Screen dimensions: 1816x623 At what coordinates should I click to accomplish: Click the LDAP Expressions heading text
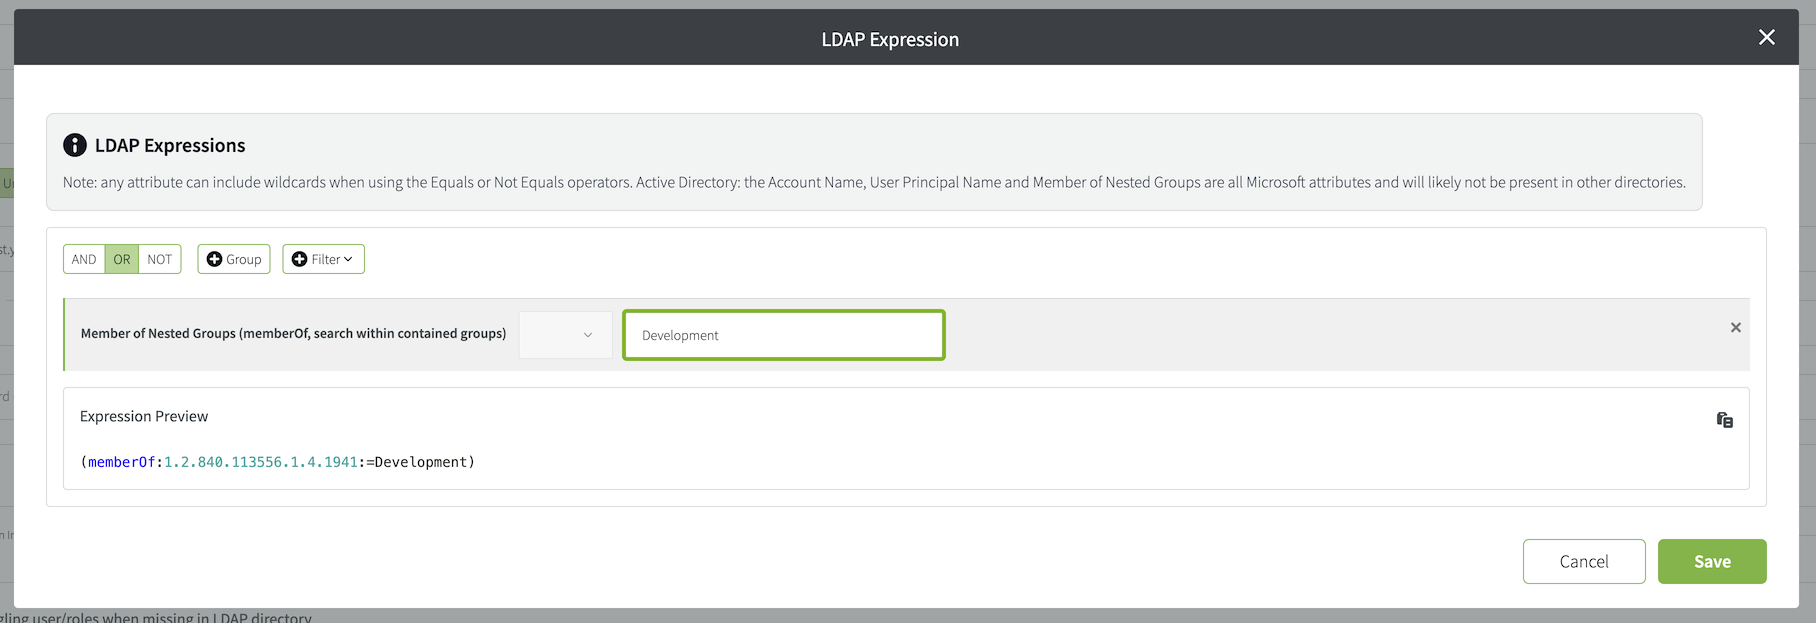point(170,145)
